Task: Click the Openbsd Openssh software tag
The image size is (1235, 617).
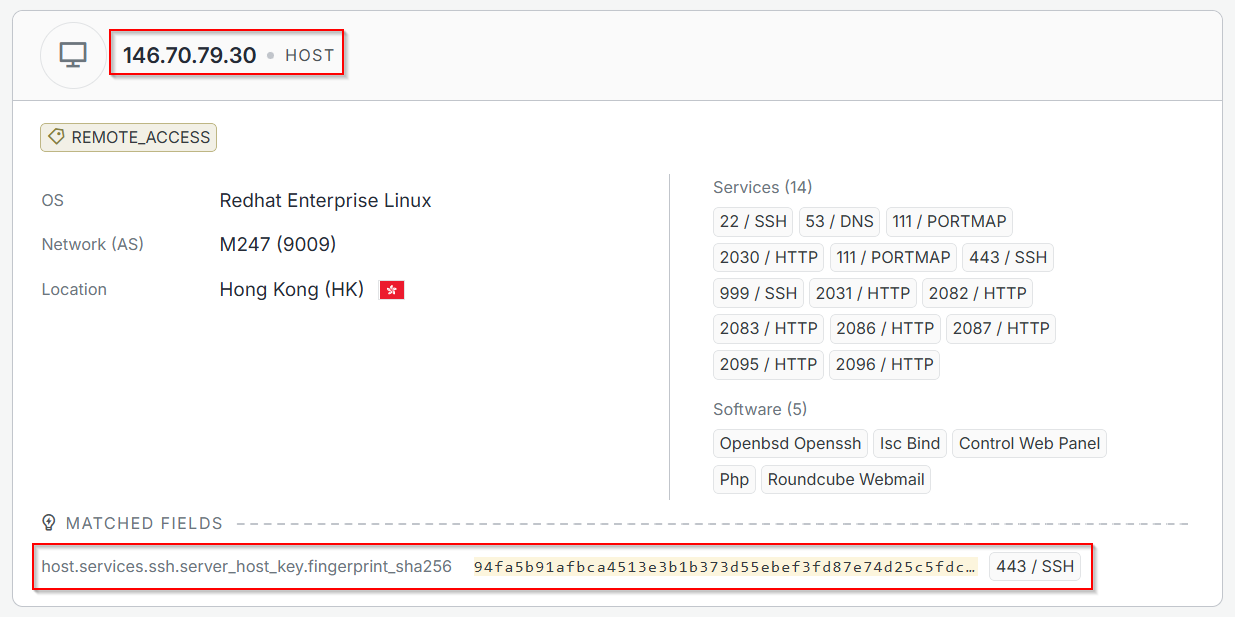Action: click(x=790, y=443)
